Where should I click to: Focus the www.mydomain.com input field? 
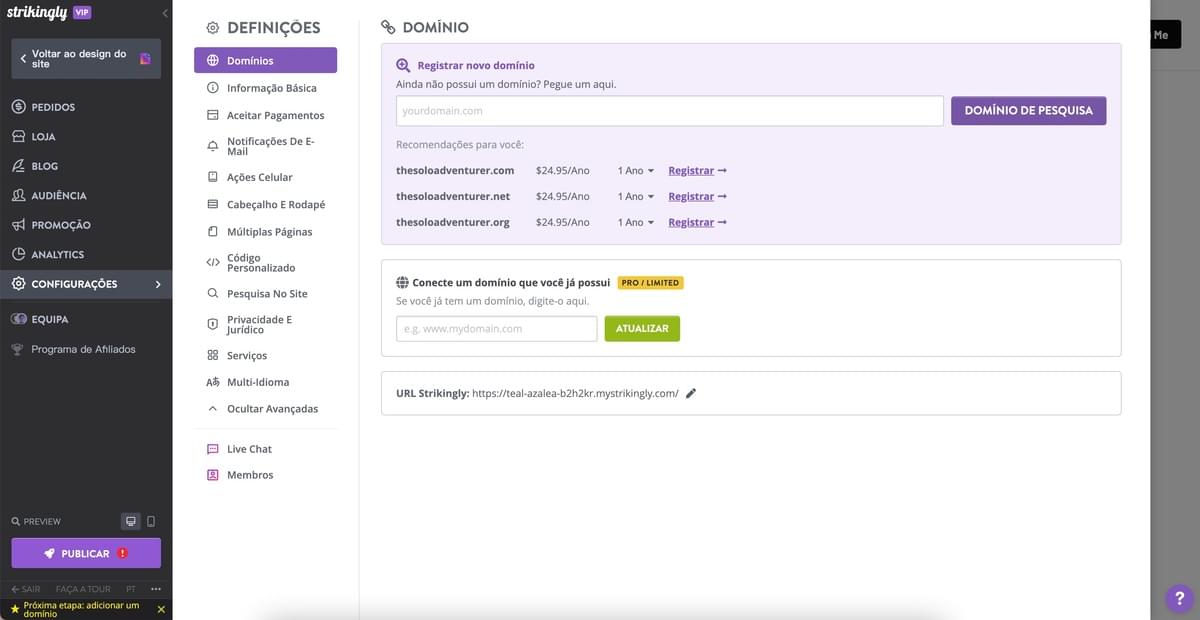[497, 329]
